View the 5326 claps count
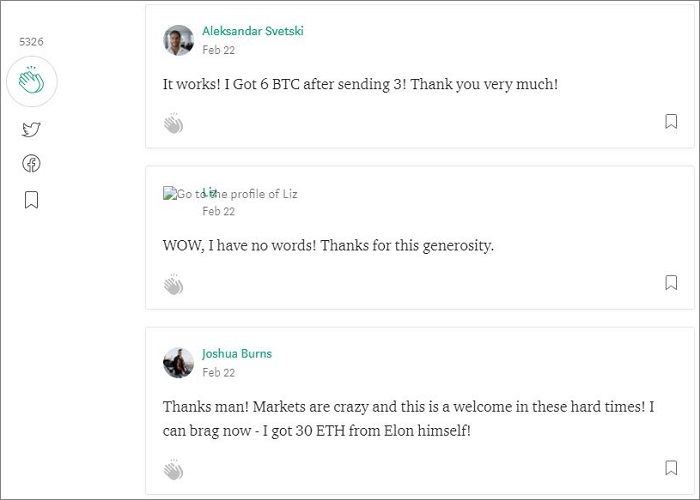700x500 pixels. pyautogui.click(x=31, y=42)
